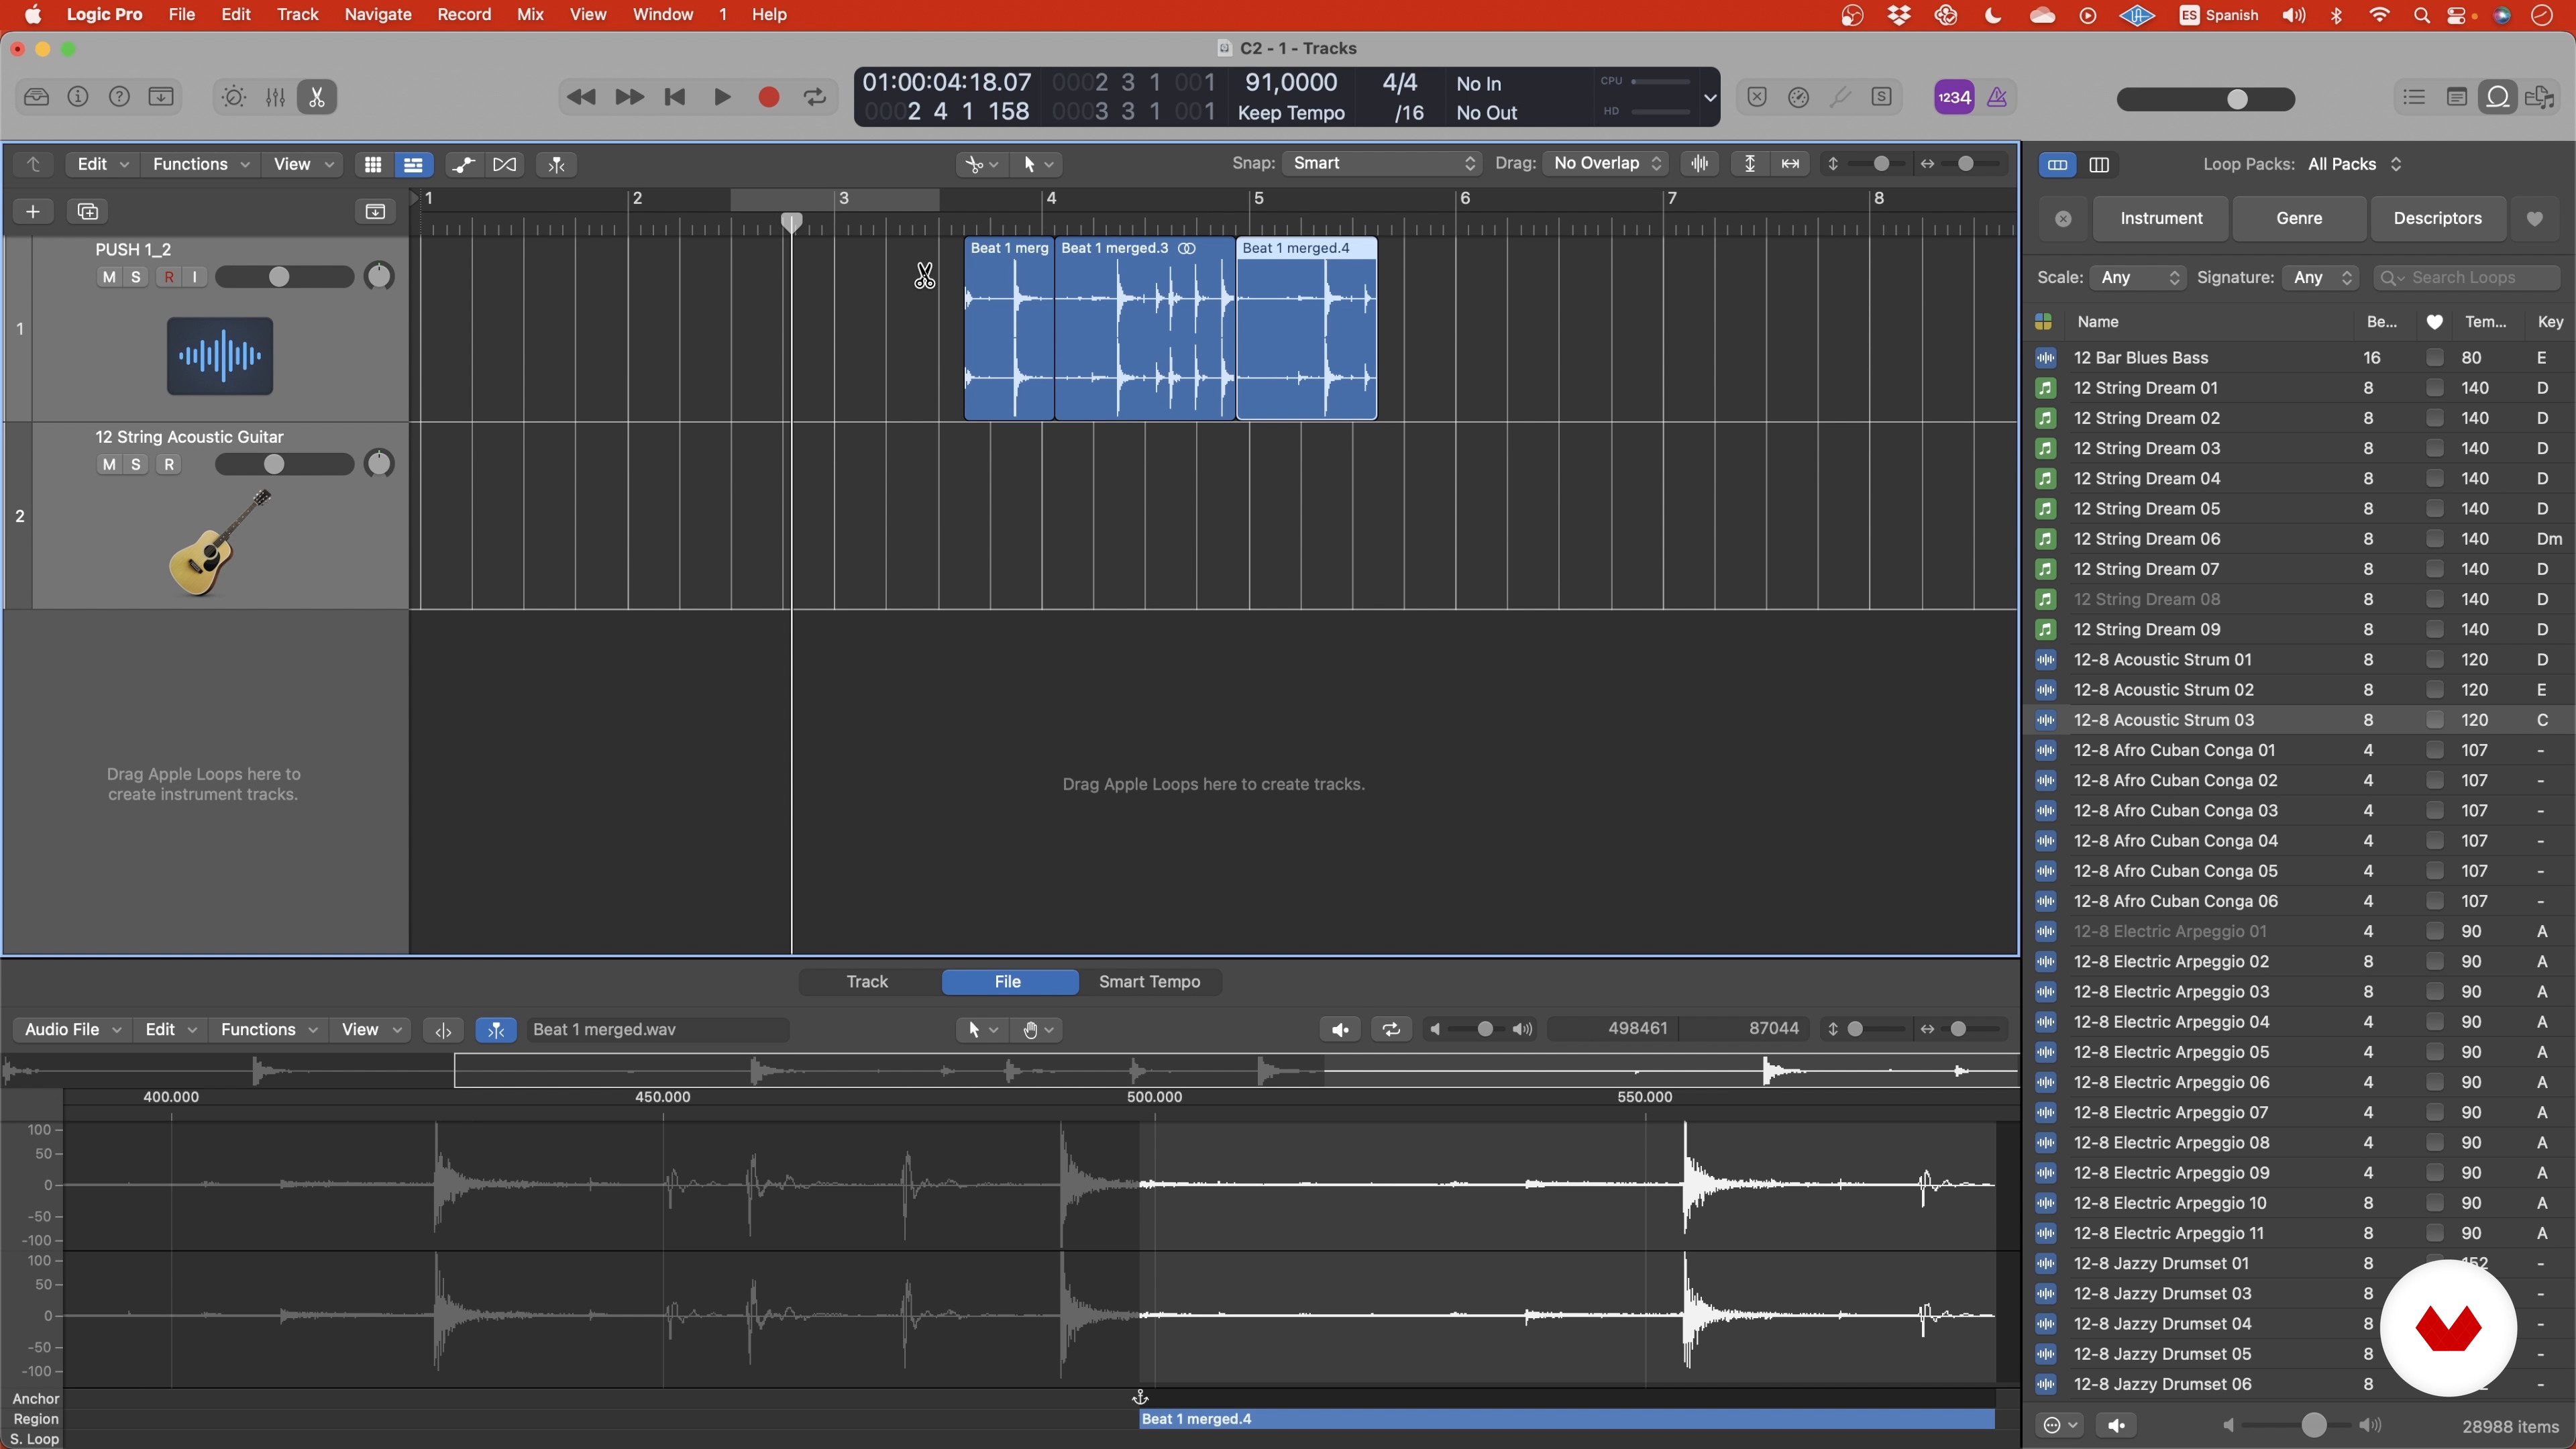2576x1449 pixels.
Task: Toggle Catch playhead button in tracks toolbar
Action: click(x=557, y=164)
